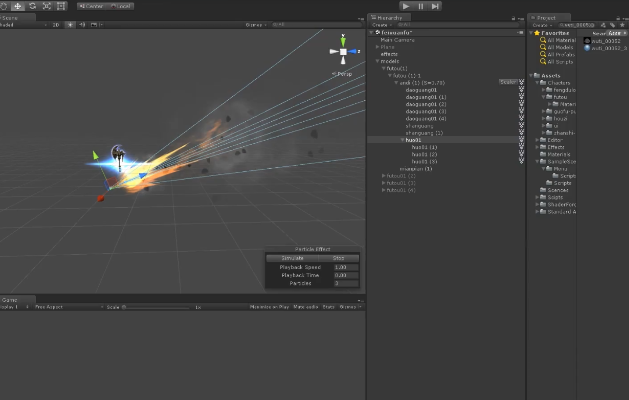The image size is (629, 400).
Task: Select the Move tool in toolbar
Action: tap(18, 6)
